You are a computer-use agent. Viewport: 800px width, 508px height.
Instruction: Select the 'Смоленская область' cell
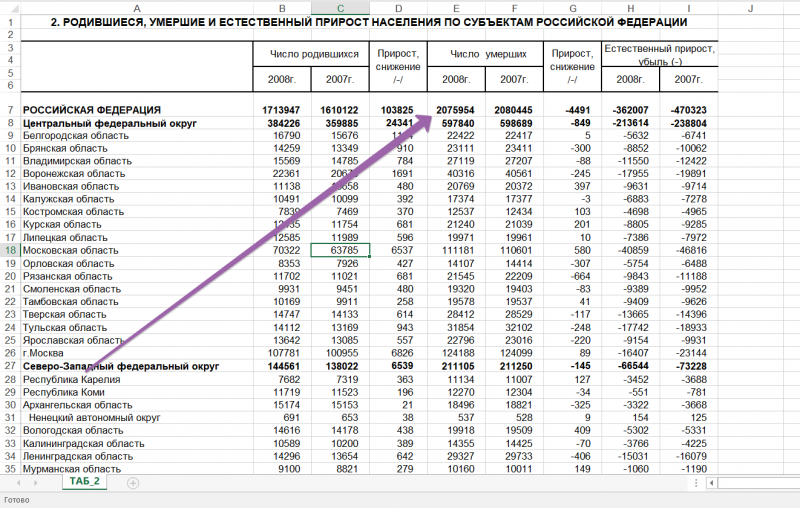tap(137, 289)
